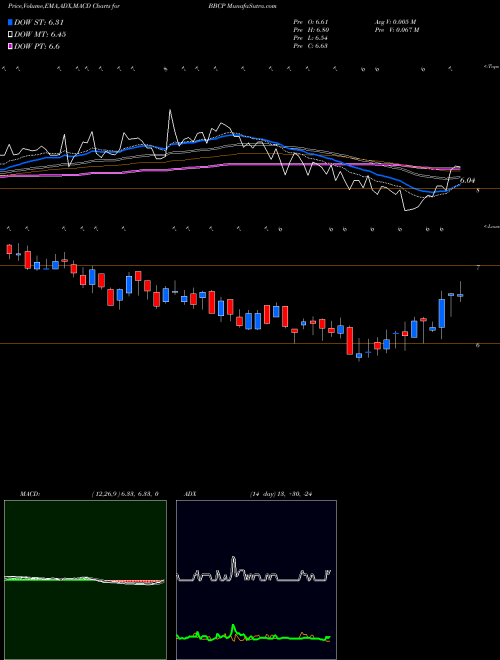Click the 'Avg V: 0.005 M' value
The height and width of the screenshot is (660, 500).
coord(395,22)
